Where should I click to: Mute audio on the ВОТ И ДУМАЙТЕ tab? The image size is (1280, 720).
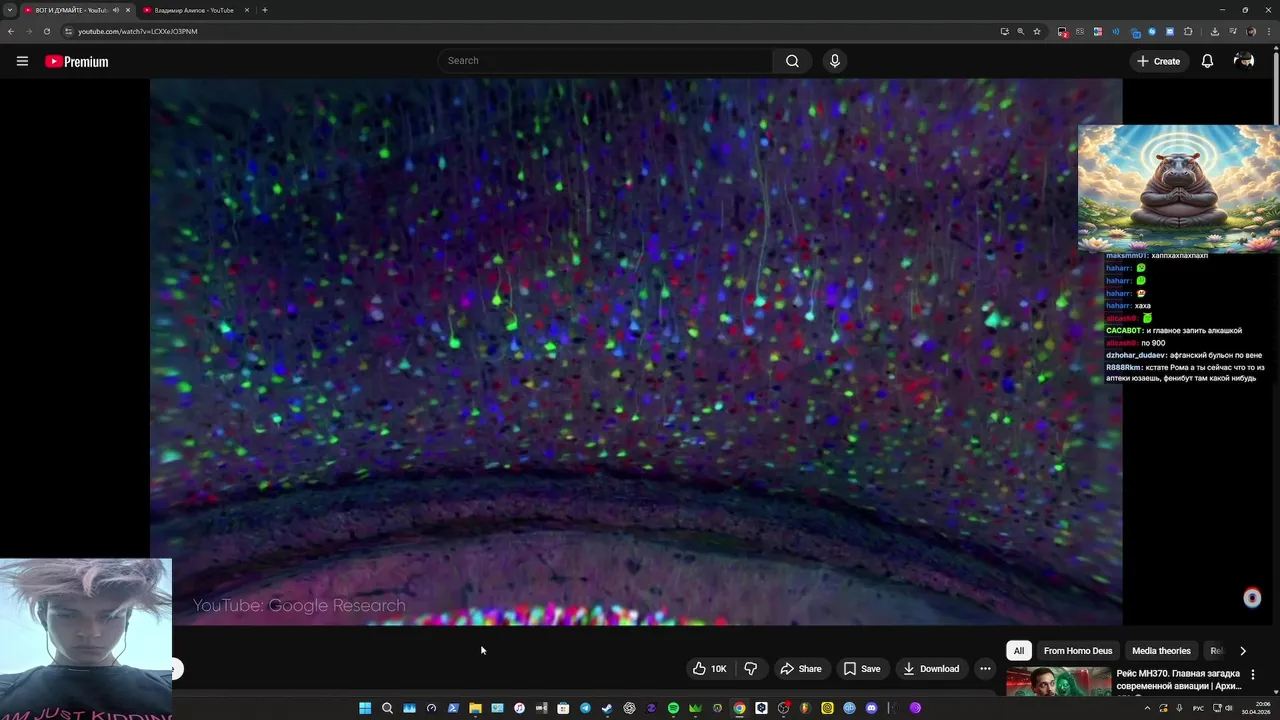(115, 10)
